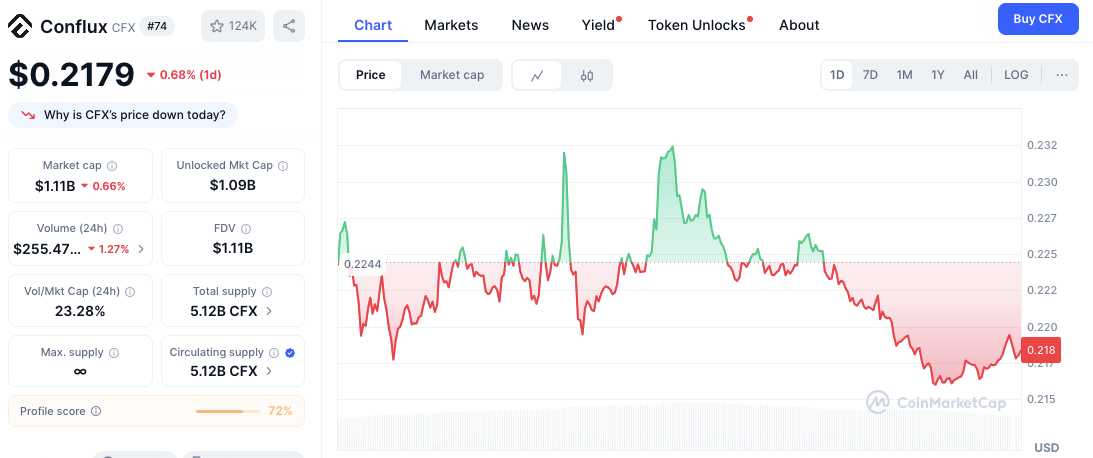This screenshot has height=458, width=1093.
Task: Click the Market cap info icon
Action: point(112,165)
